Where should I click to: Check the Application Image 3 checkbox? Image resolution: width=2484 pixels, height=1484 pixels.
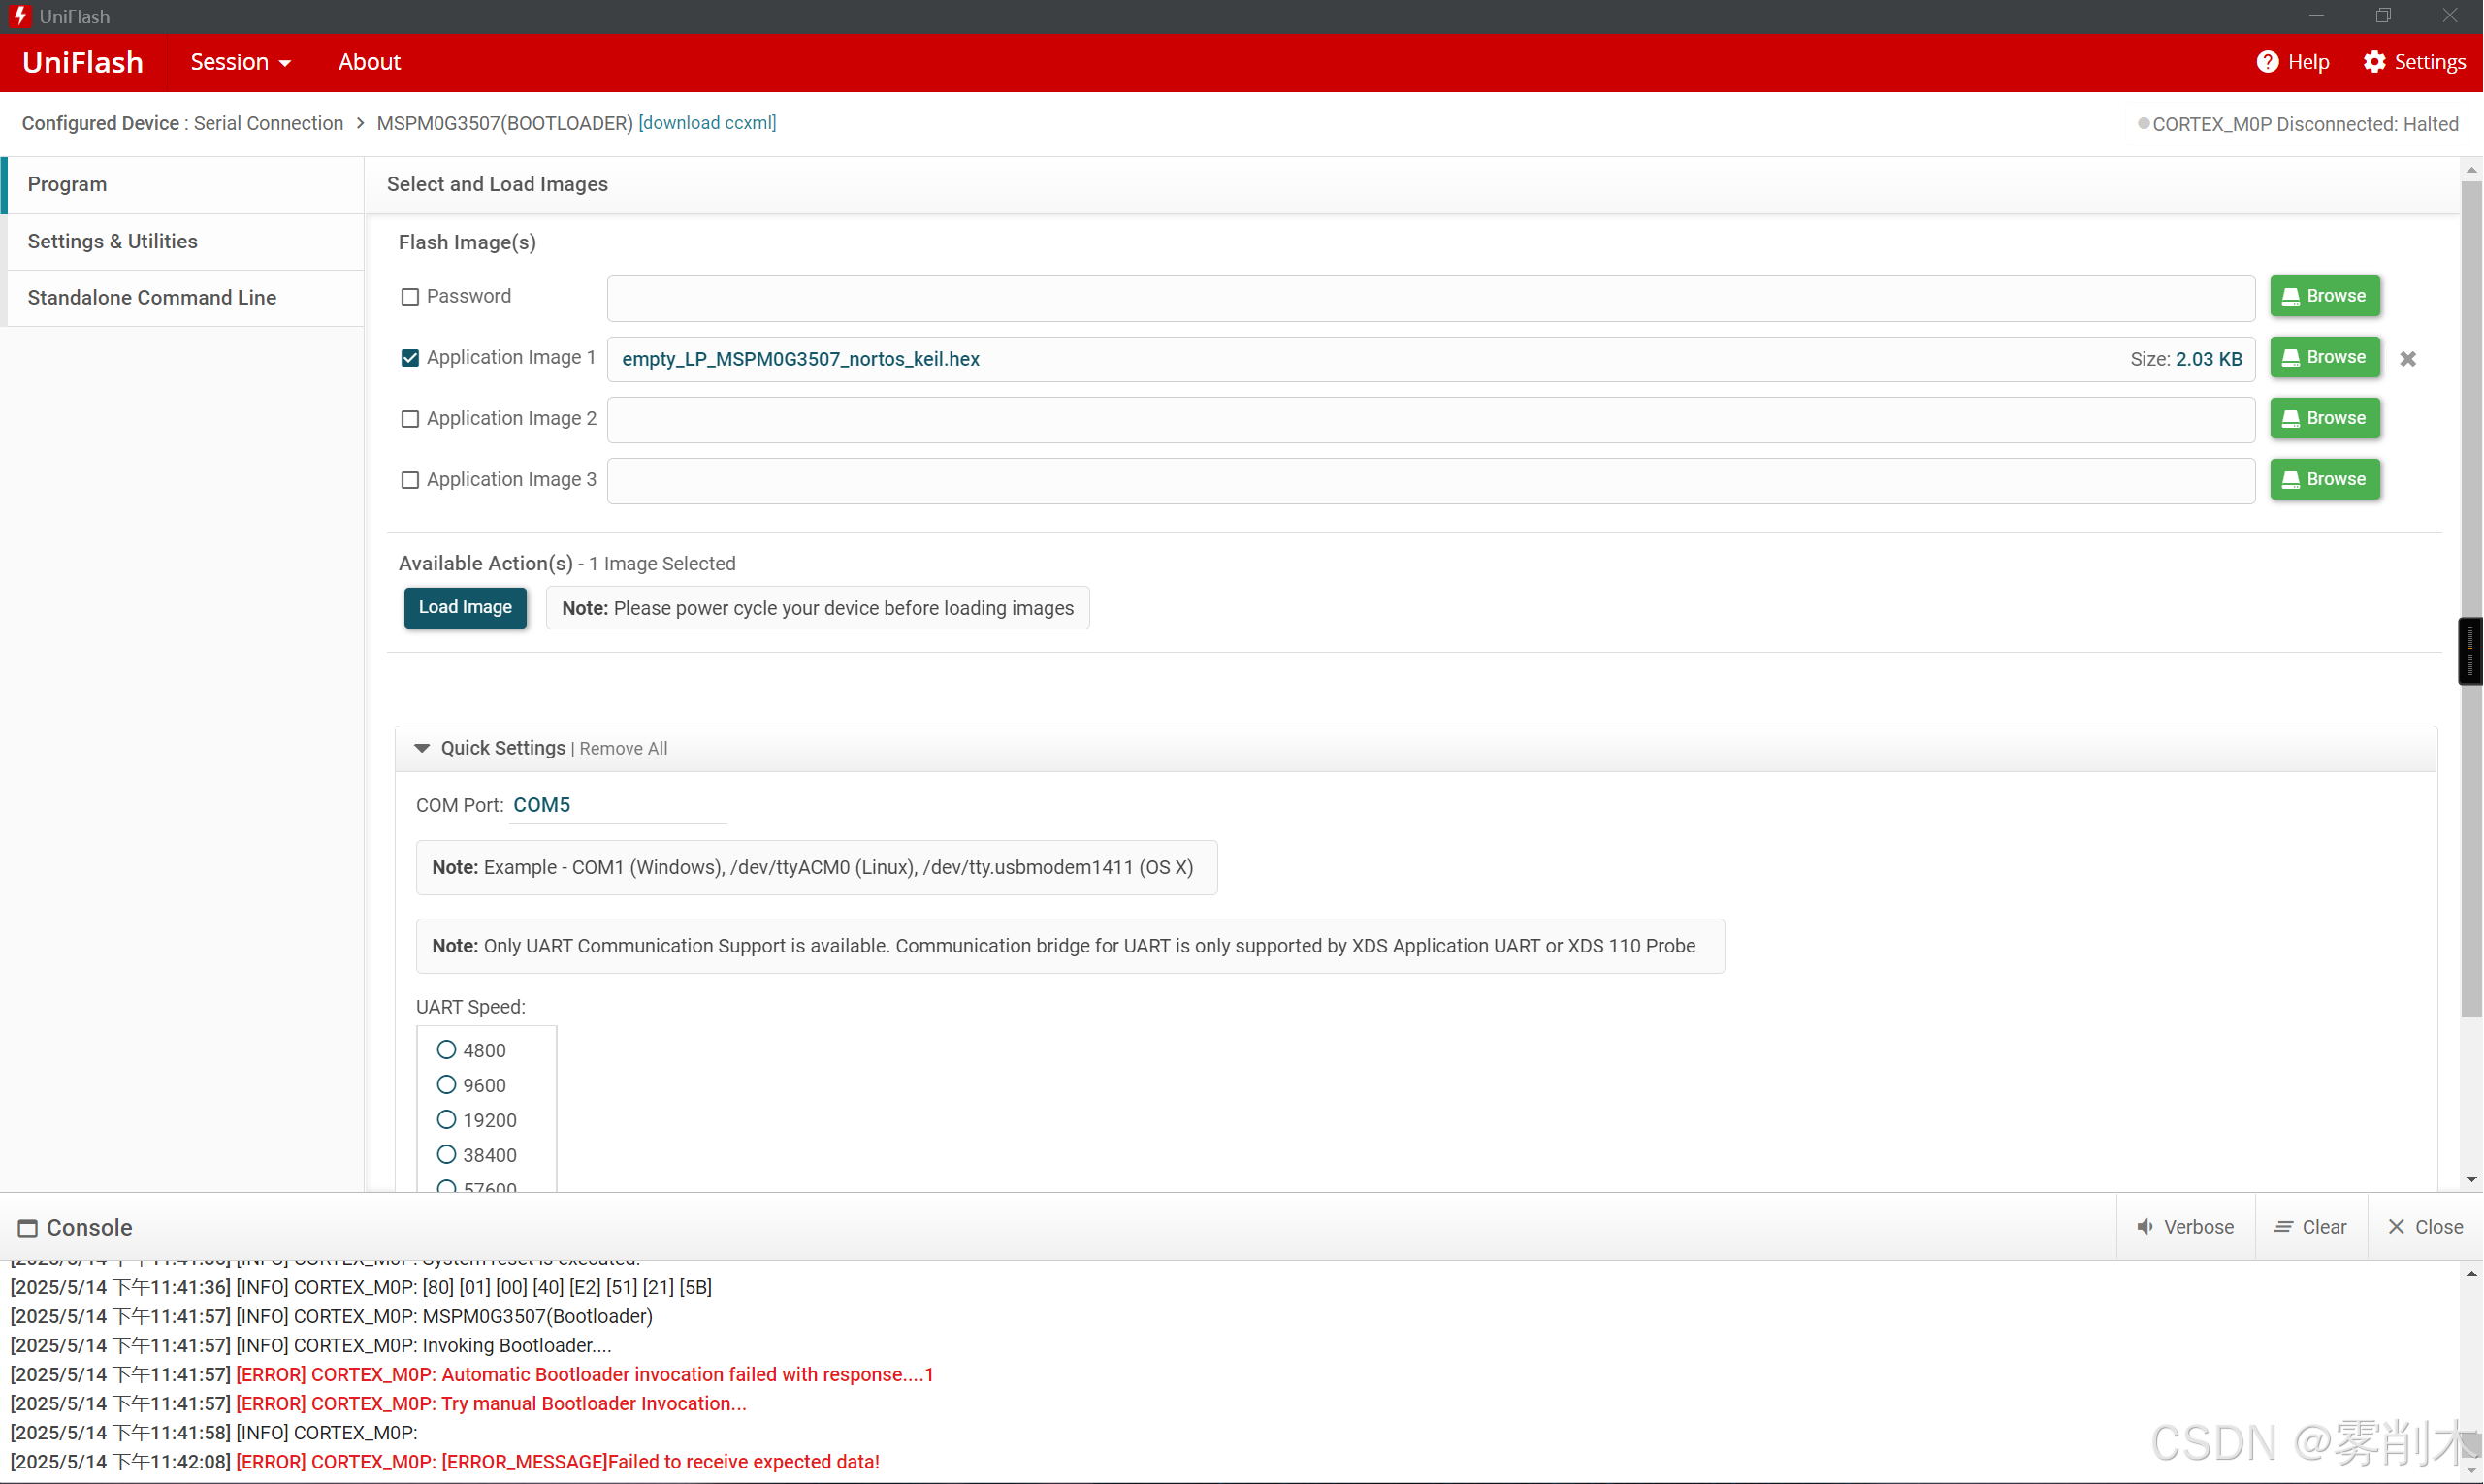coord(410,480)
